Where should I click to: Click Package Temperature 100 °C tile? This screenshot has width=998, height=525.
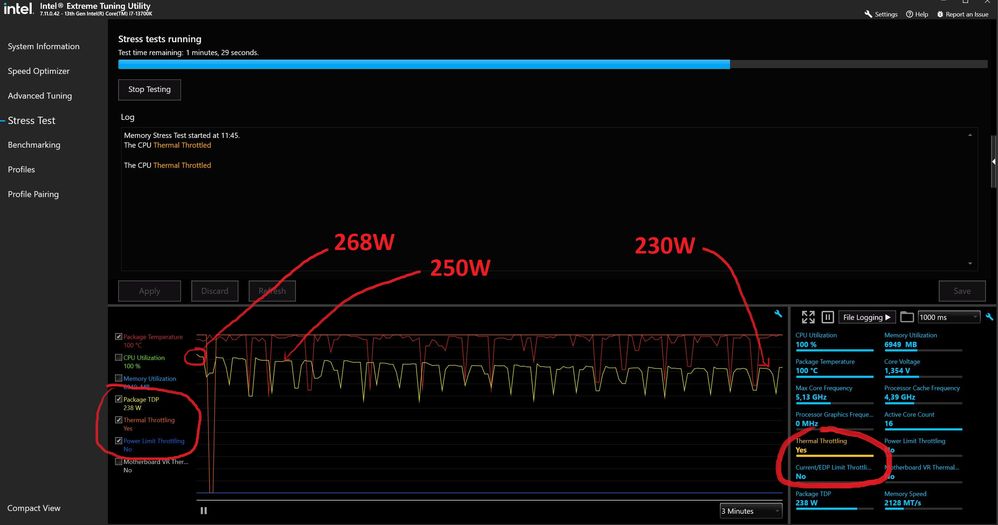click(x=834, y=367)
